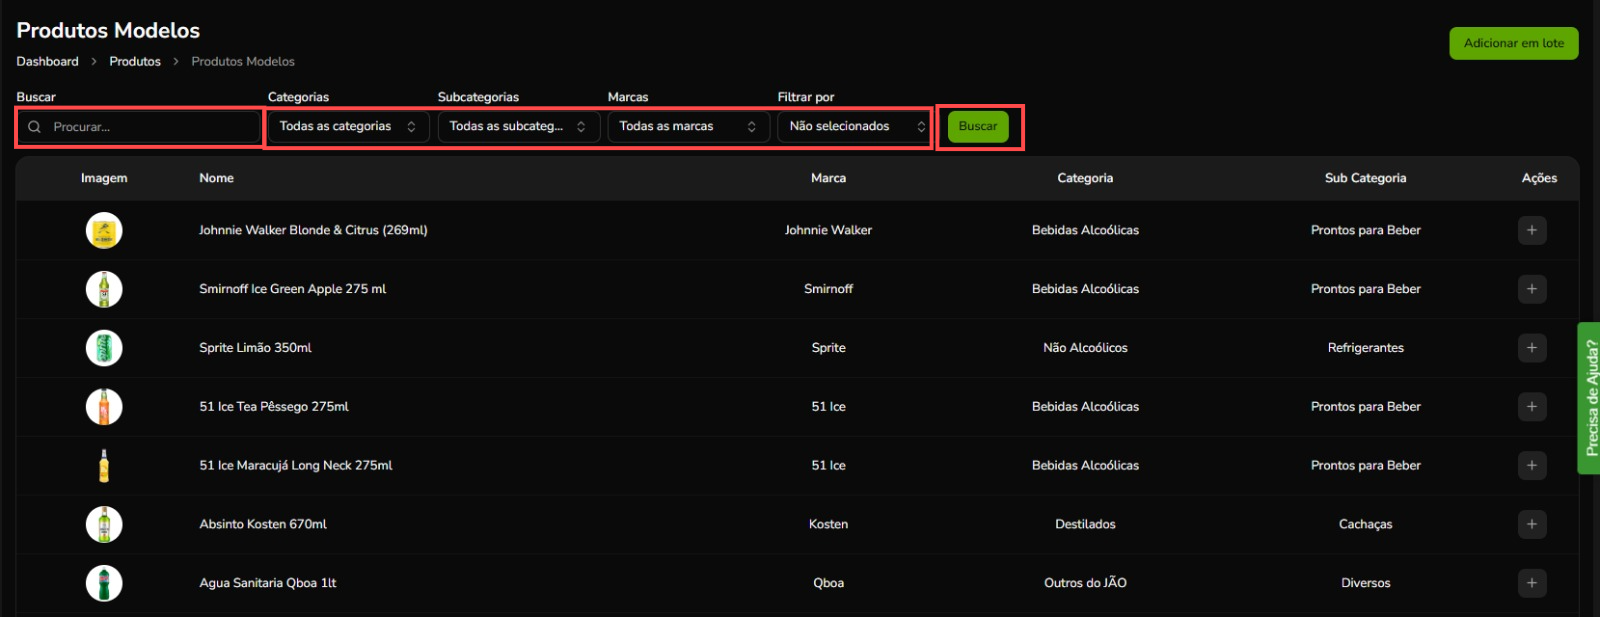Click the Produtos Modelos page heading

tap(108, 31)
